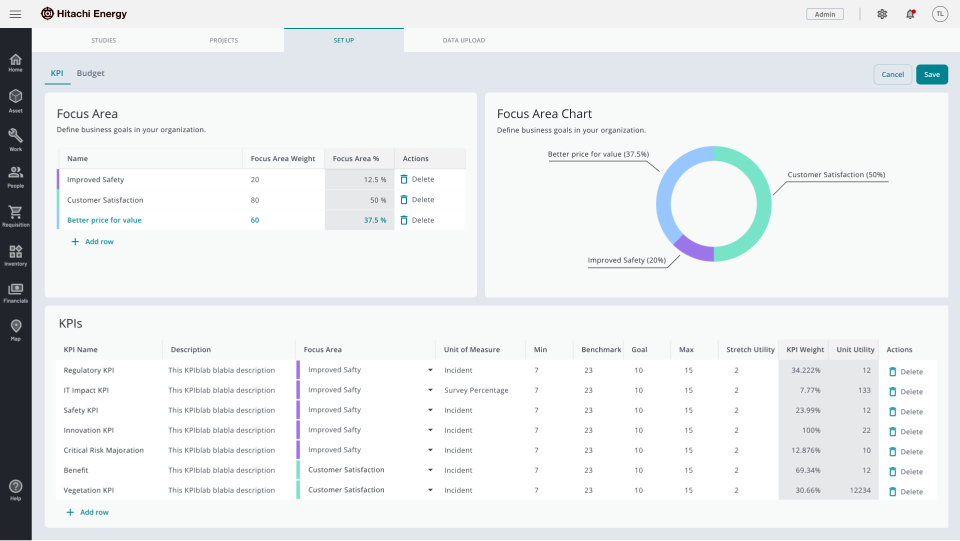This screenshot has width=960, height=541.
Task: Edit weight field of Improved Safety
Action: [x=282, y=180]
